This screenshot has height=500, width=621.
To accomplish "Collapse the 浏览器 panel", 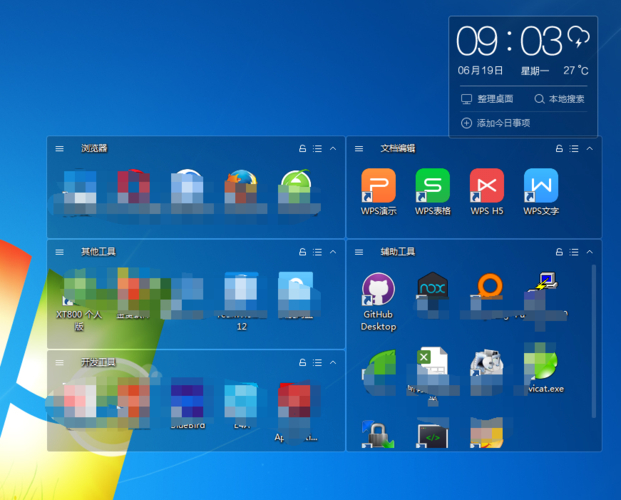I will pos(333,149).
